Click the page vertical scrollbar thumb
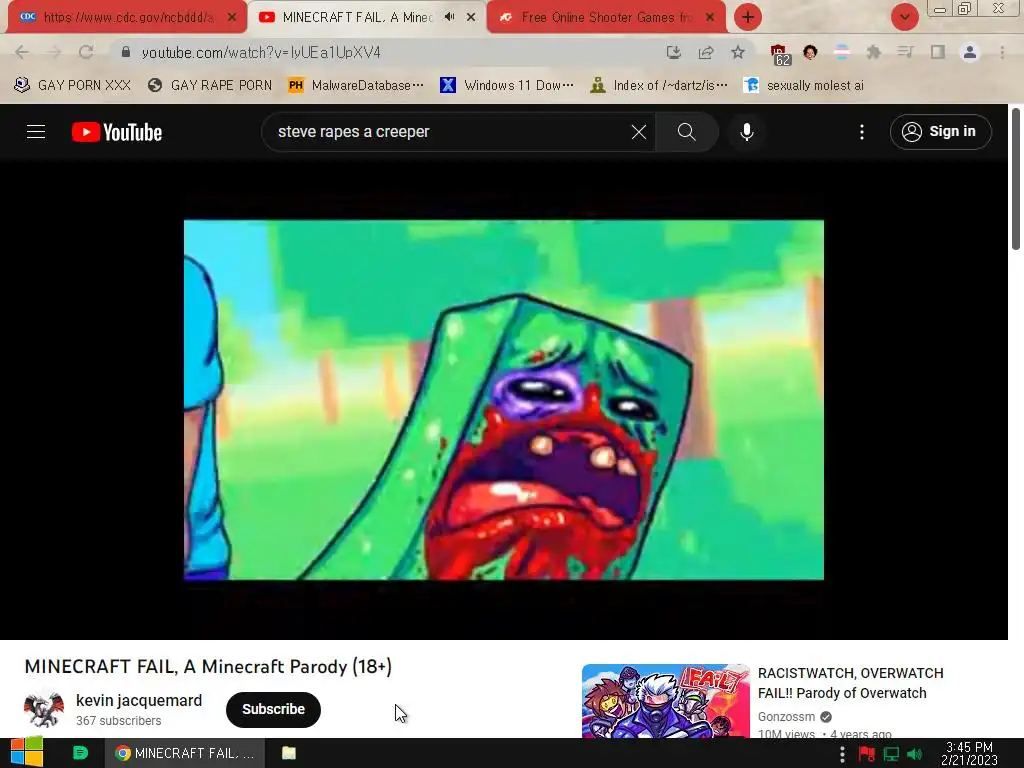The width and height of the screenshot is (1024, 768). click(x=1016, y=179)
